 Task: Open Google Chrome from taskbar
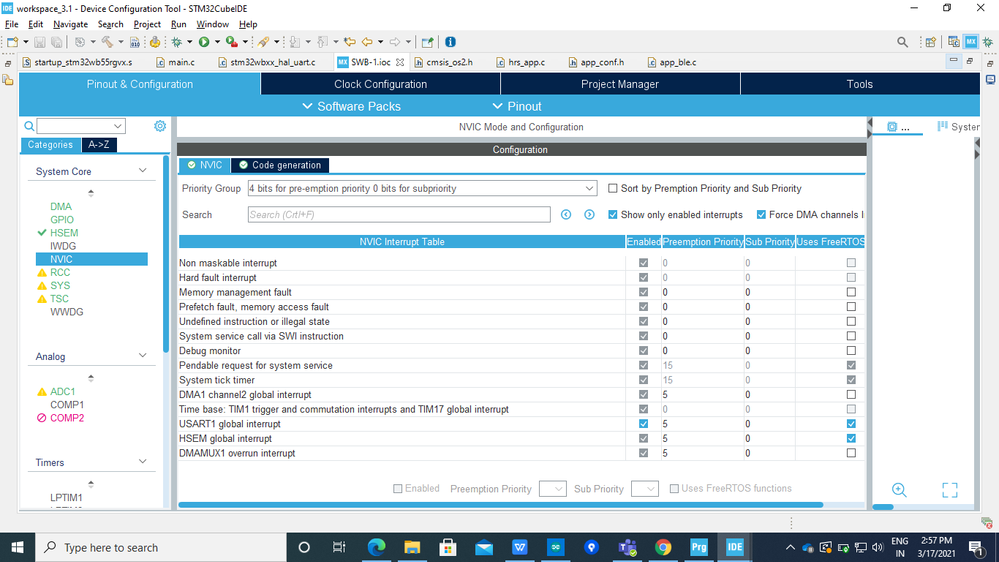pyautogui.click(x=663, y=547)
